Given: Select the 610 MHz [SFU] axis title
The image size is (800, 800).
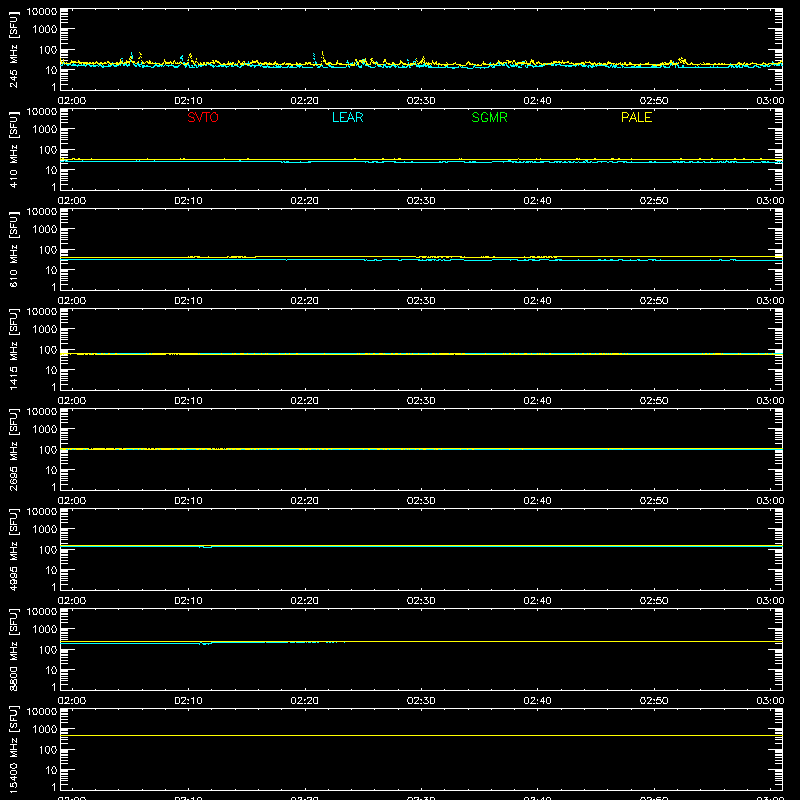Looking at the screenshot, I should pos(13,249).
